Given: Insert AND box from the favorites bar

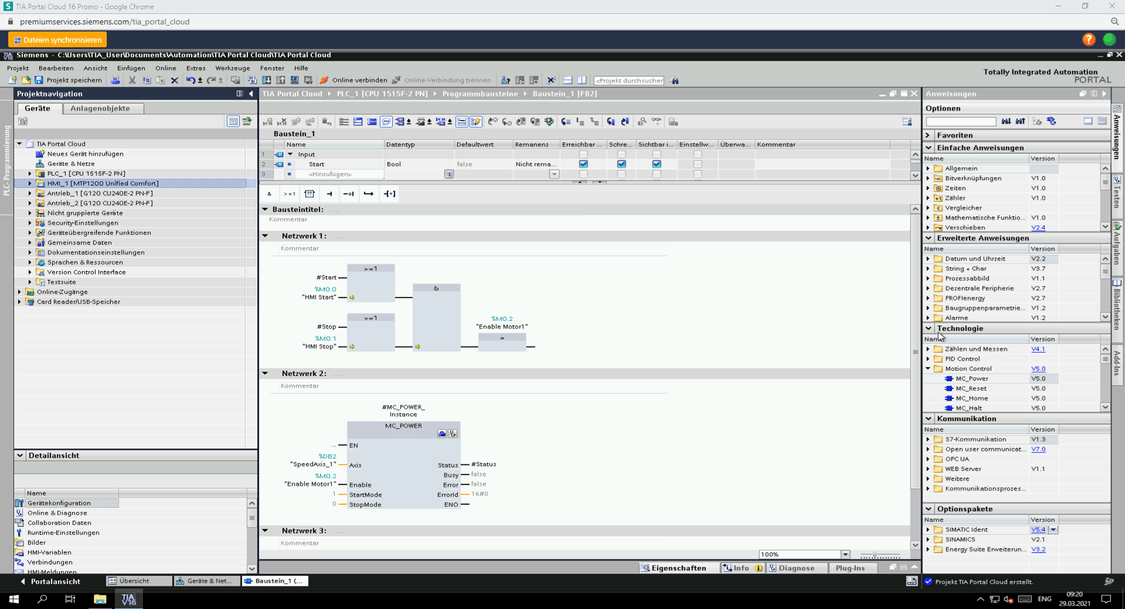Looking at the screenshot, I should pos(270,194).
